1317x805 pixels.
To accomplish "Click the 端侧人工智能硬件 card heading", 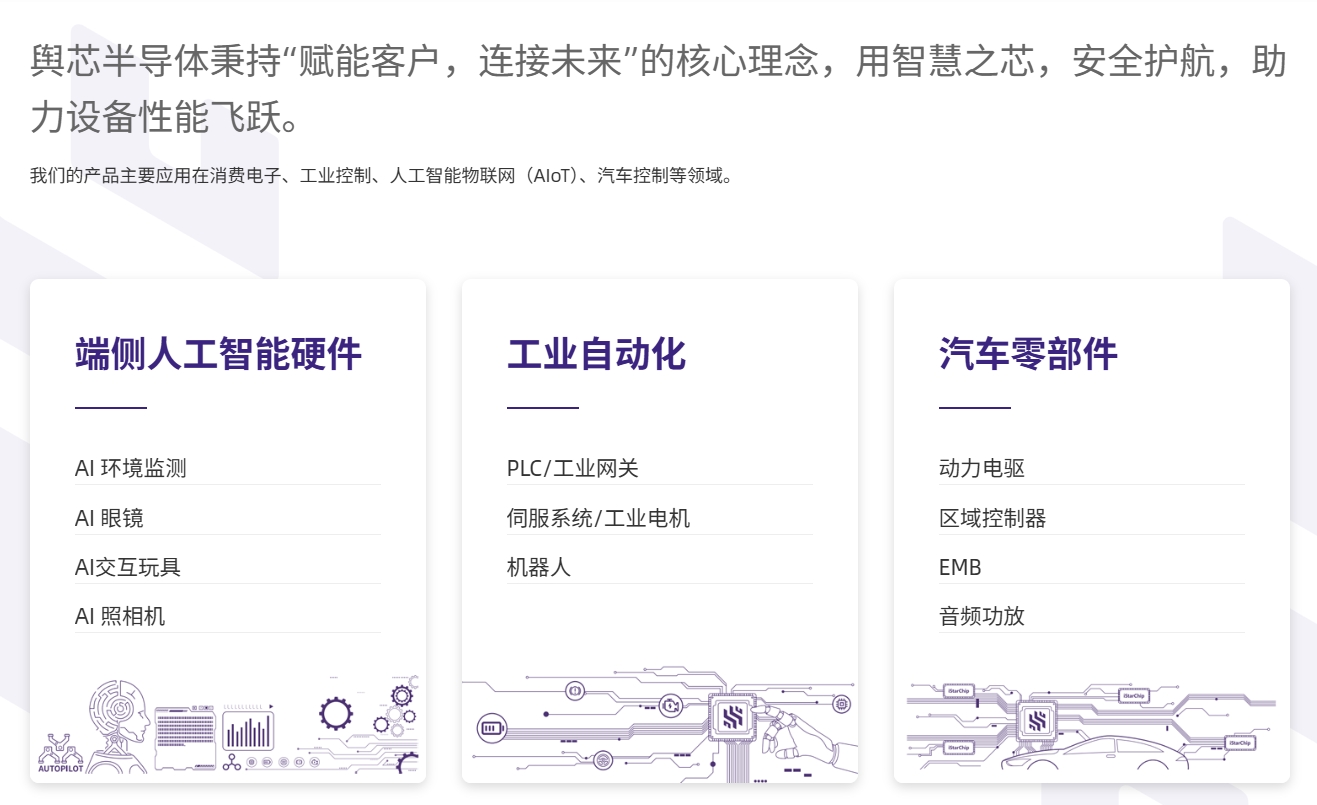I will [218, 354].
